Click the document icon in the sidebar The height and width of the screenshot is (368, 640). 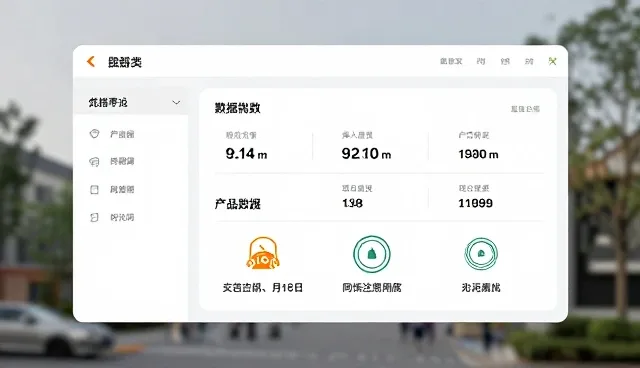94,217
